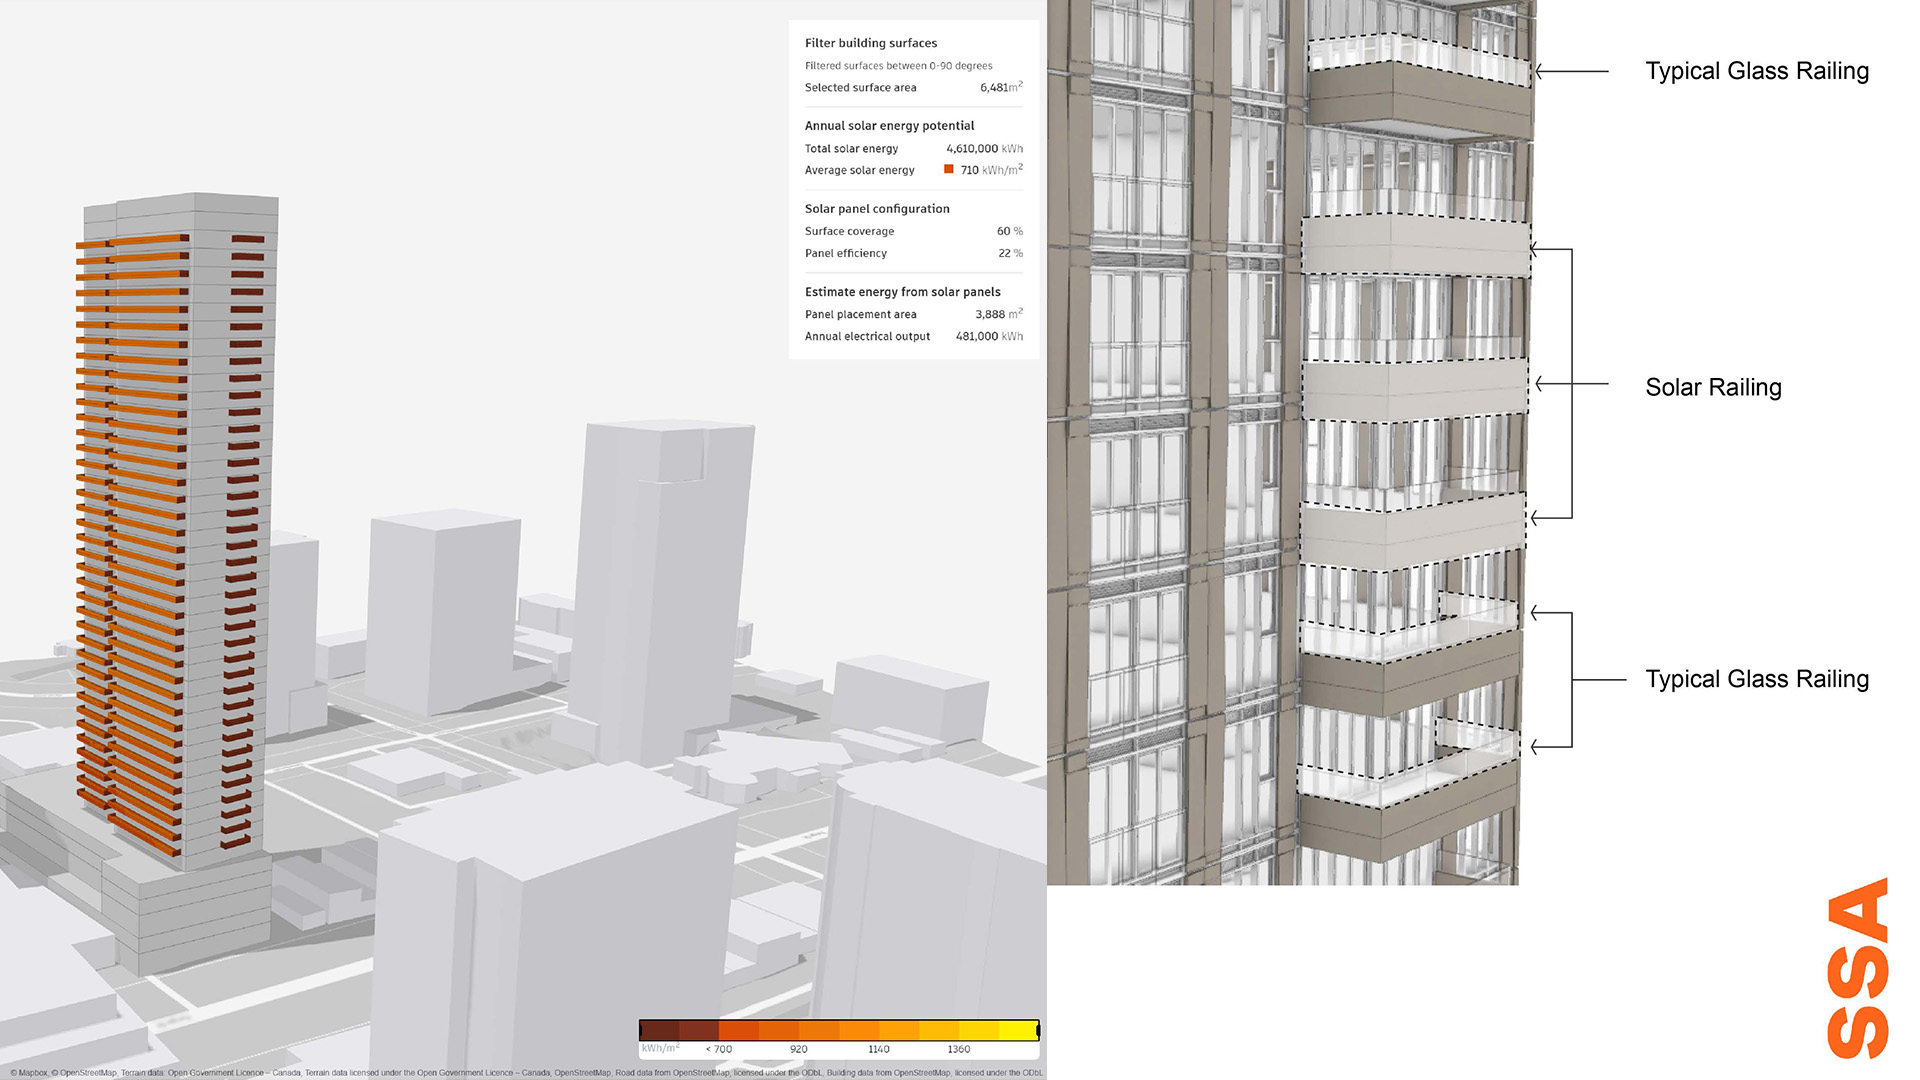1920x1080 pixels.
Task: Toggle the 0-90 degrees surface filter
Action: [x=898, y=65]
